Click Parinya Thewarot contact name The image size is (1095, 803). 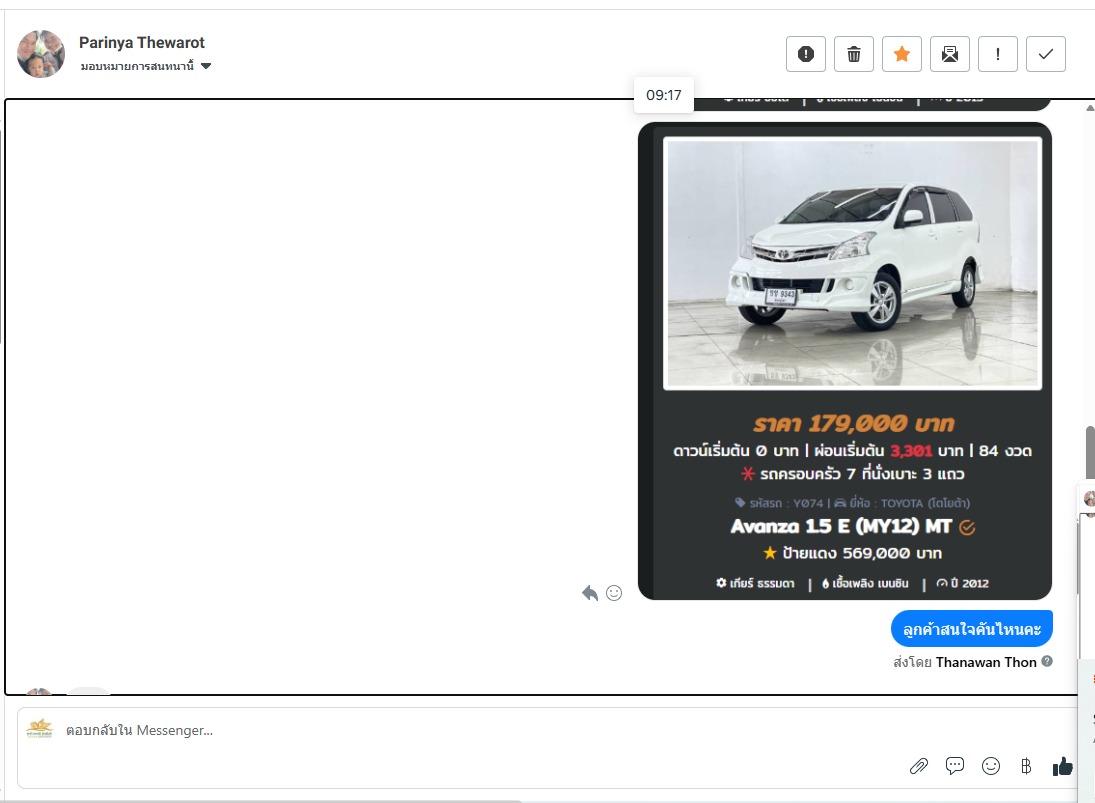142,43
